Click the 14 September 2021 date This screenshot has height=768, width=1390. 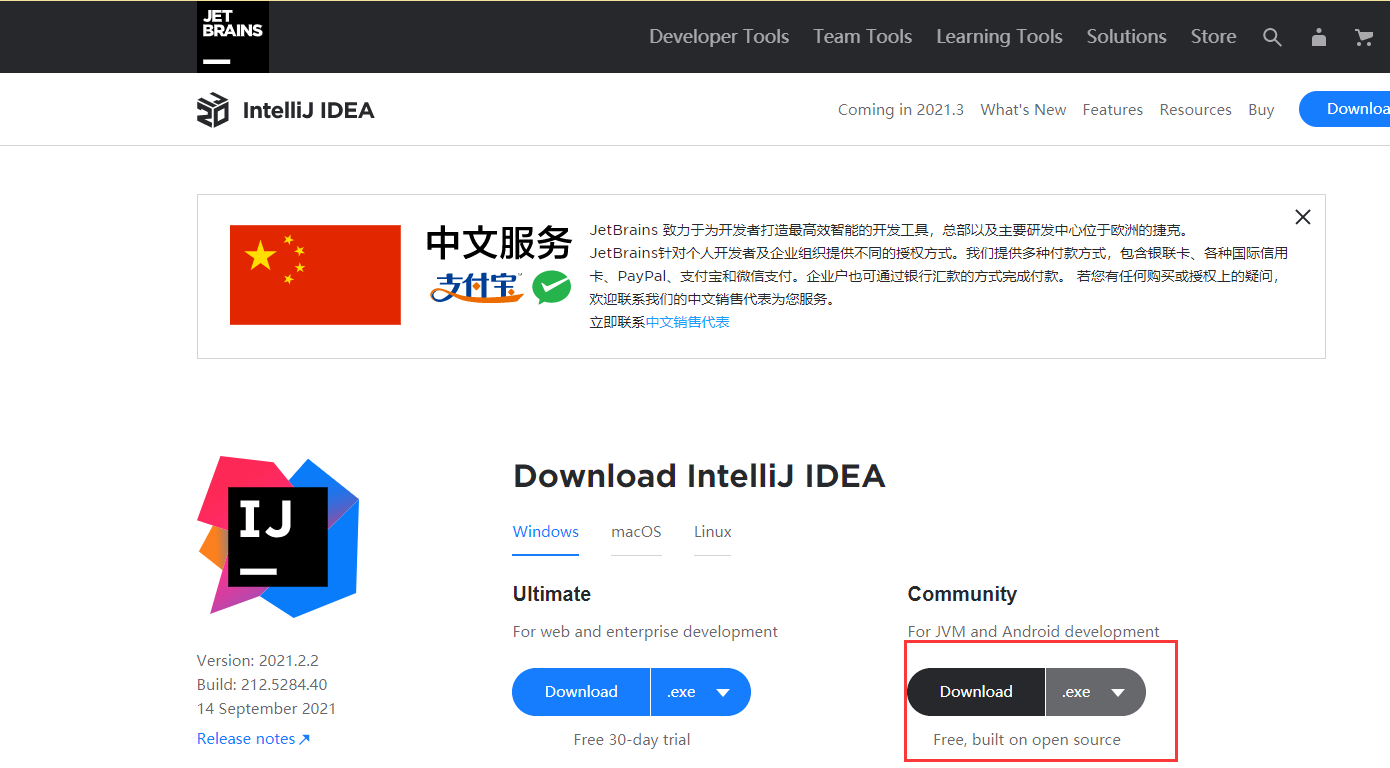coord(267,709)
